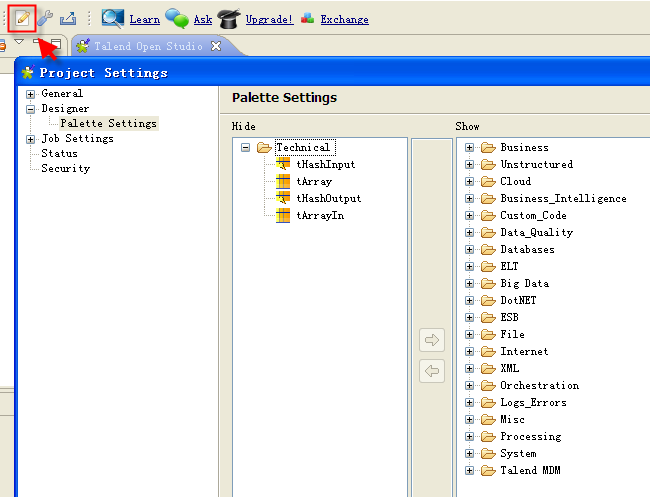This screenshot has width=650, height=497.
Task: Click the top hat Upgrade icon
Action: pos(228,18)
